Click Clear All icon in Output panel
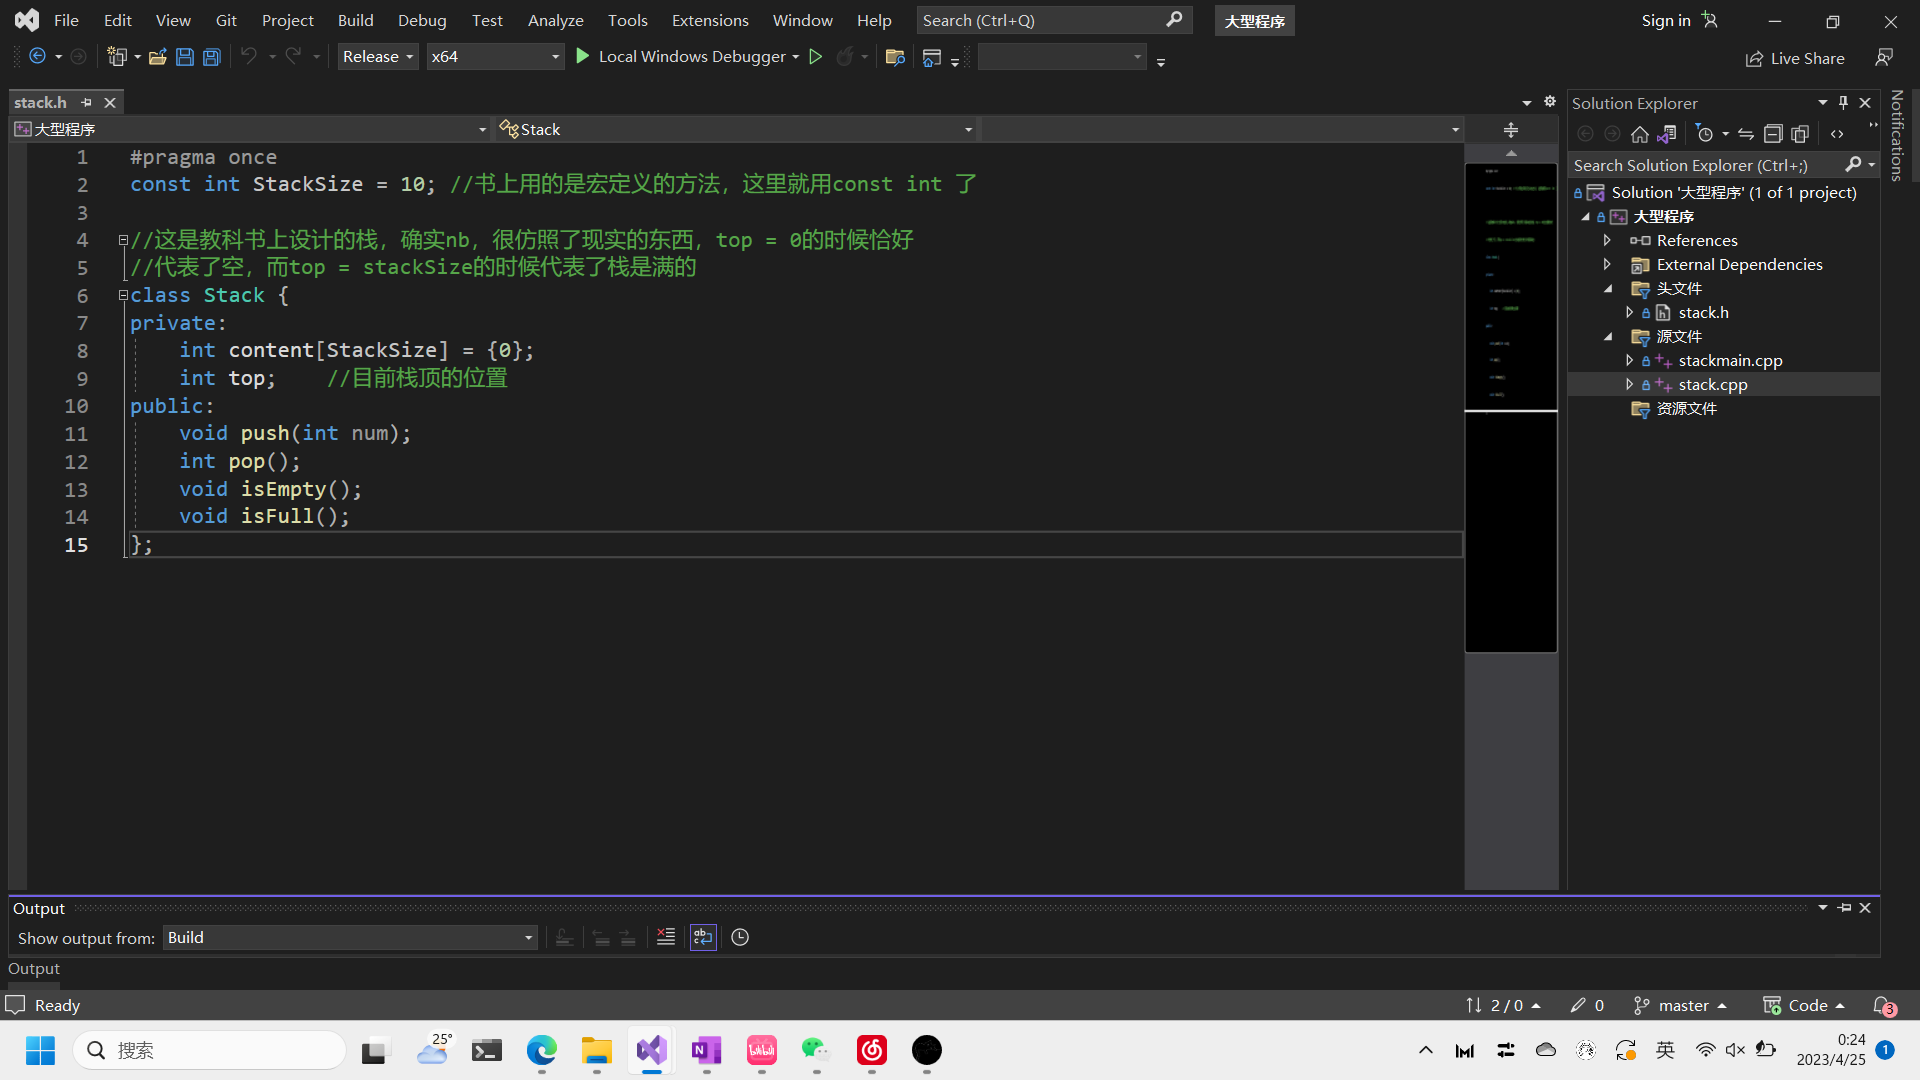 point(666,937)
